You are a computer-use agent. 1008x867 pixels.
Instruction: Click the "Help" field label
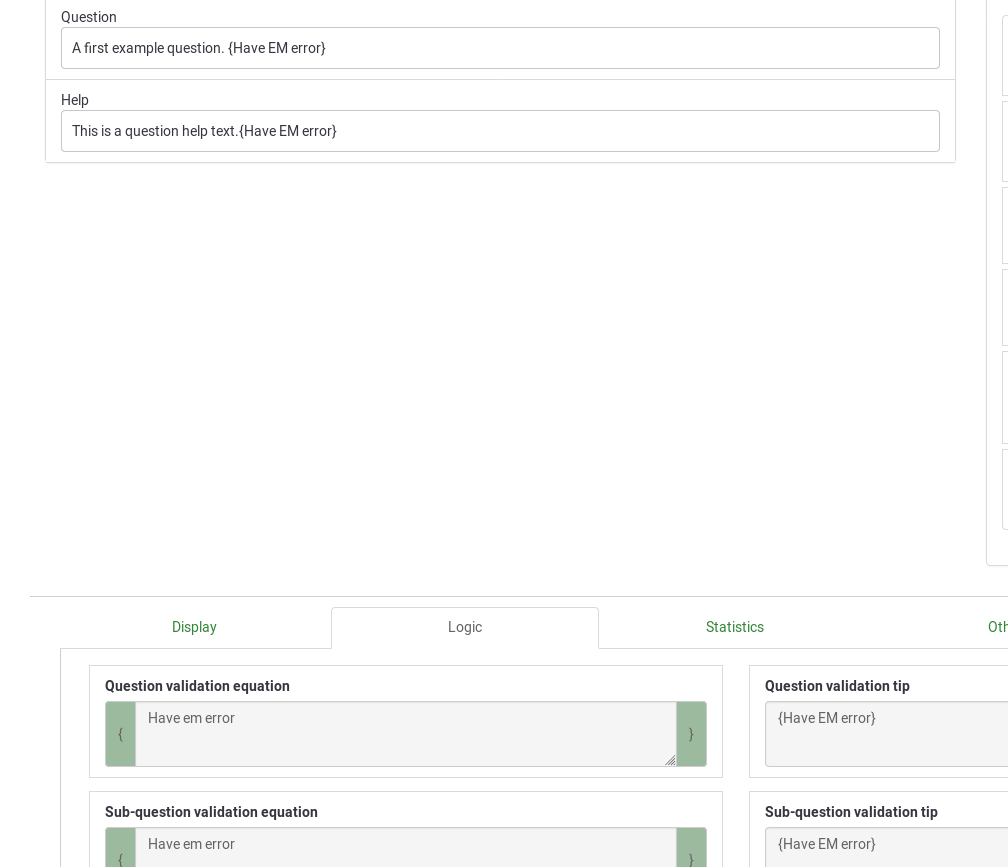(75, 100)
